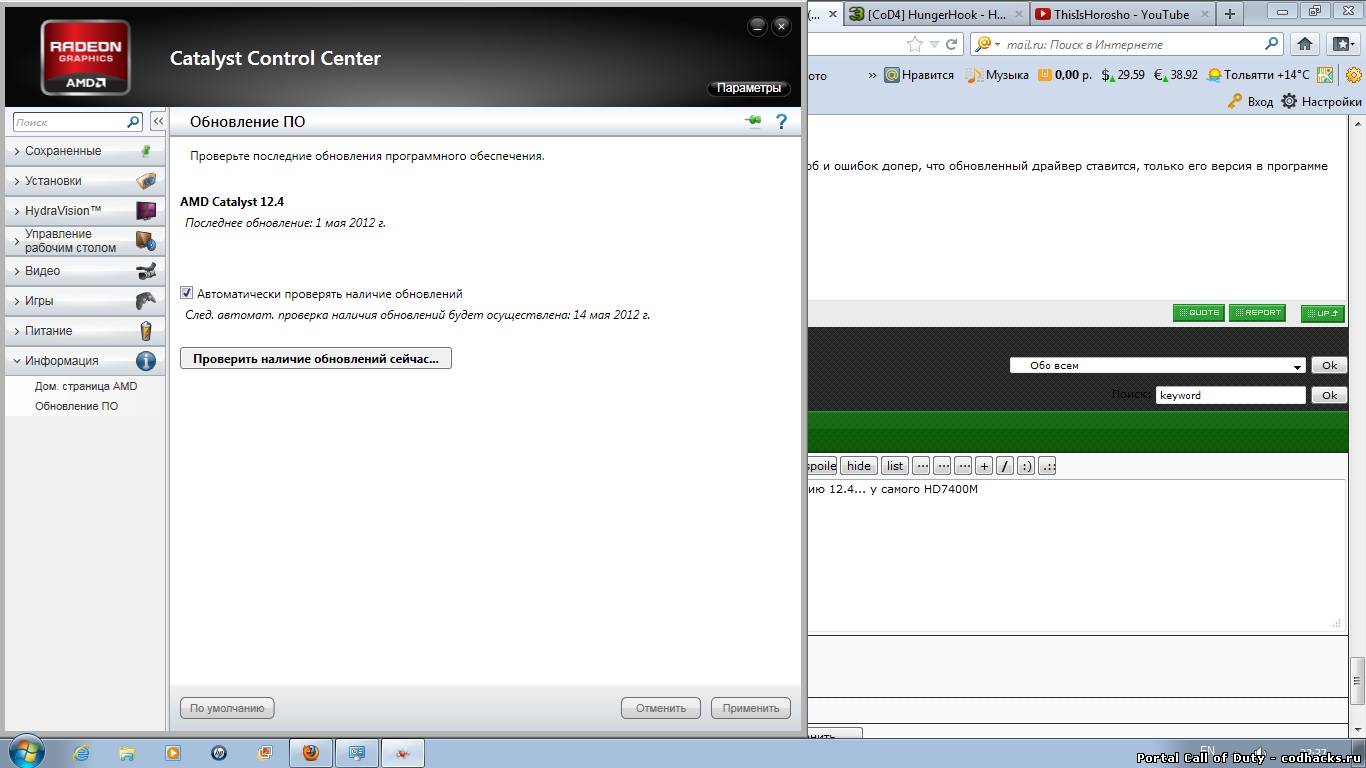Click the search magnifier in Catalyst sidebar
The width and height of the screenshot is (1366, 768).
point(133,122)
